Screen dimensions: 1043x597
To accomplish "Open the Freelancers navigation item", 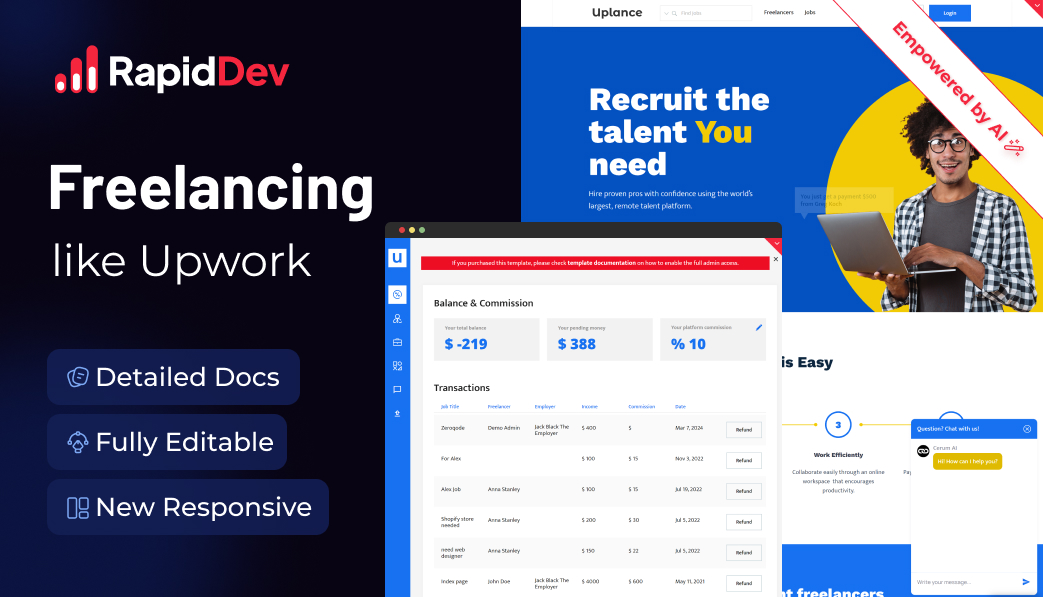I will pos(778,12).
